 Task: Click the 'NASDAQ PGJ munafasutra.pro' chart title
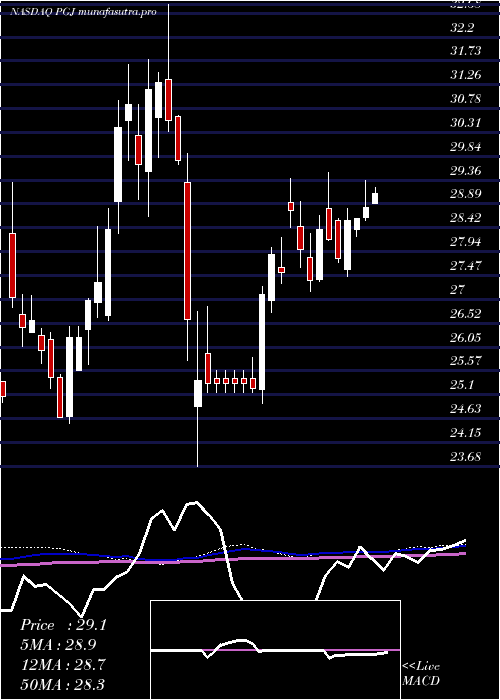pyautogui.click(x=83, y=12)
